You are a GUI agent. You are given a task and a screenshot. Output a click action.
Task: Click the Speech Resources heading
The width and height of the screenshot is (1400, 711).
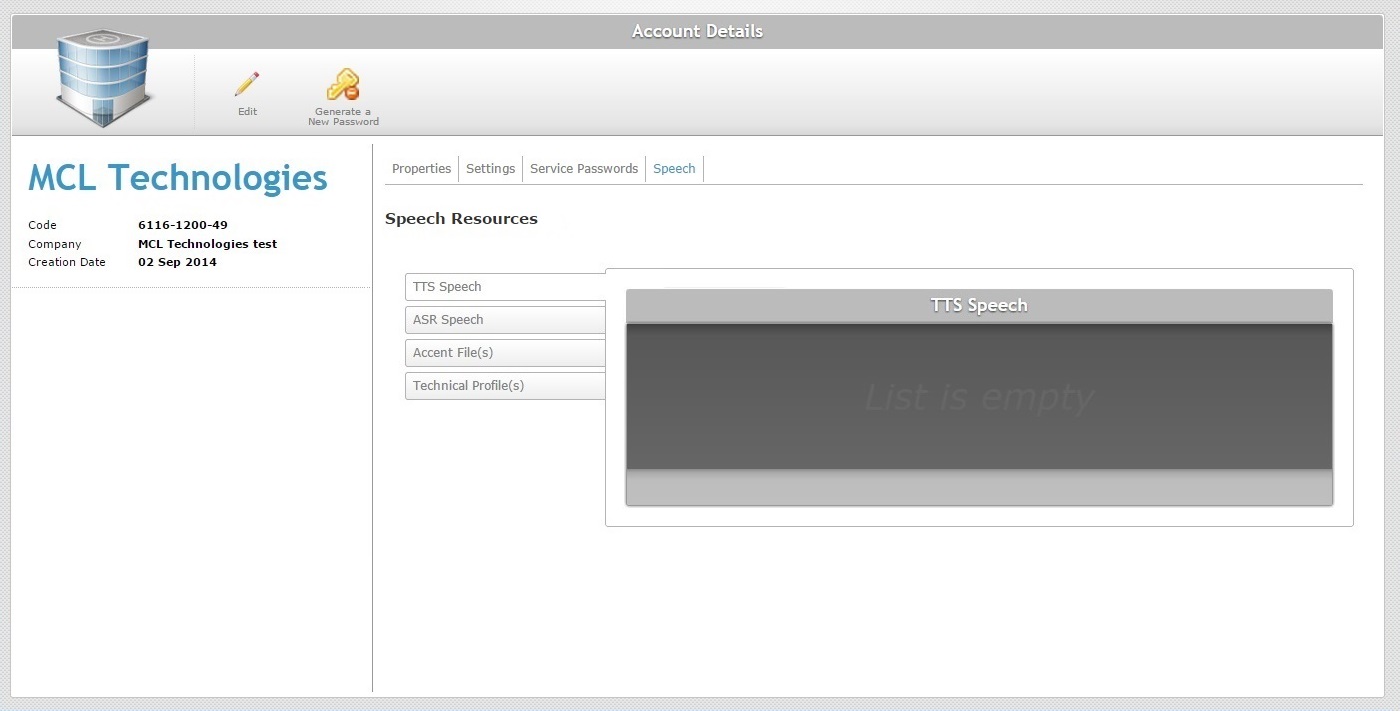461,219
